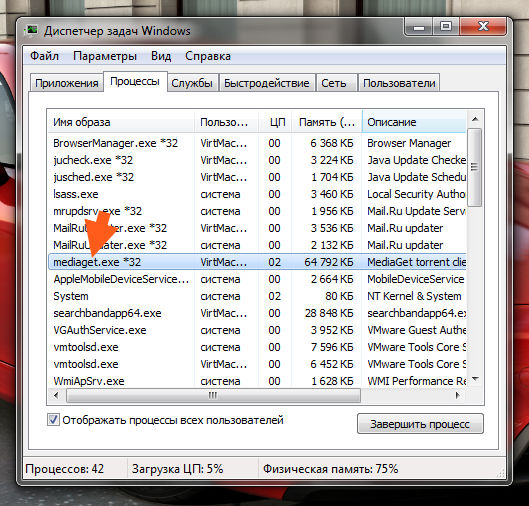This screenshot has height=506, width=529.
Task: Switch to the Службы tab
Action: pyautogui.click(x=192, y=83)
